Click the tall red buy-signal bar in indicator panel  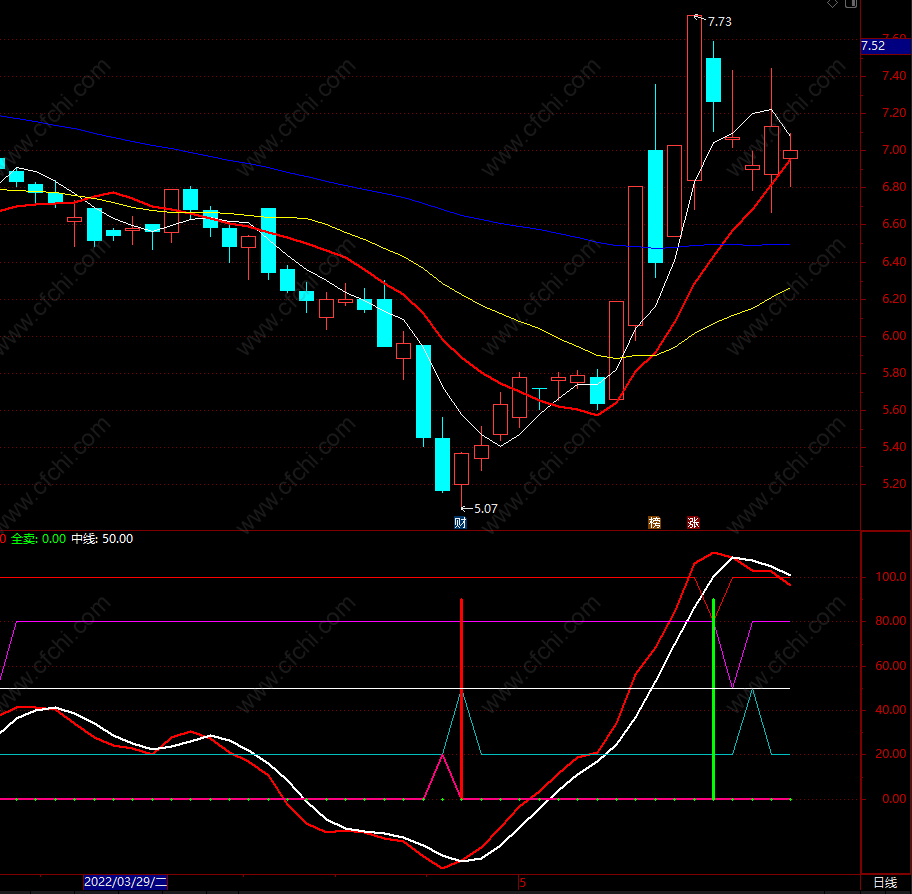[461, 698]
